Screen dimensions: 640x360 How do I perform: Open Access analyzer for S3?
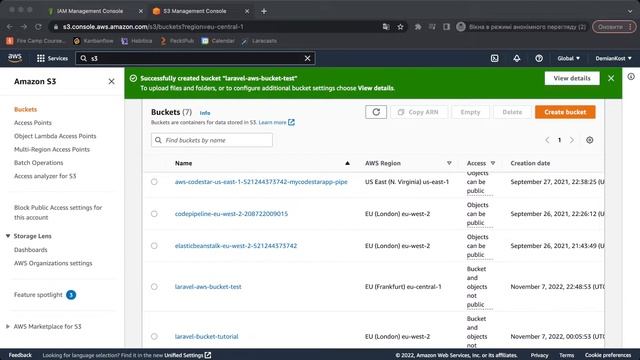click(45, 176)
